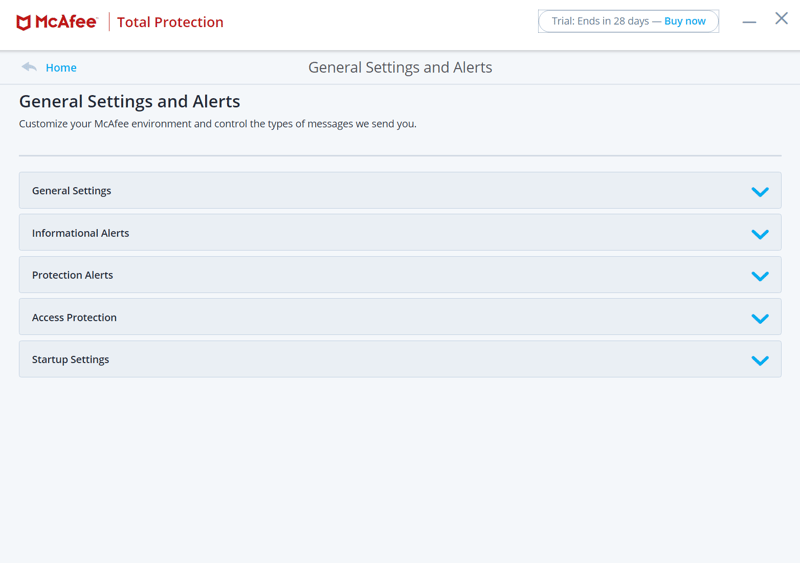Minimize the McAfee window
The image size is (800, 563).
pos(749,22)
